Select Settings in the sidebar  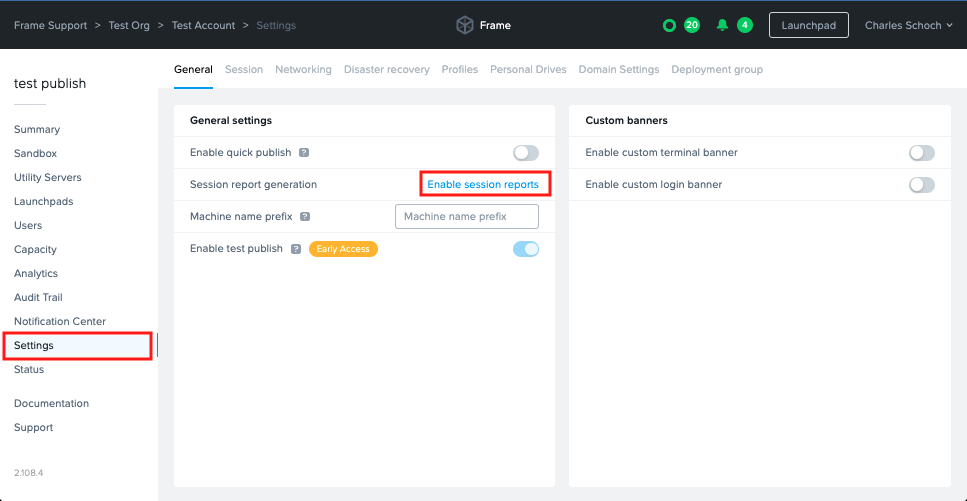pyautogui.click(x=78, y=346)
